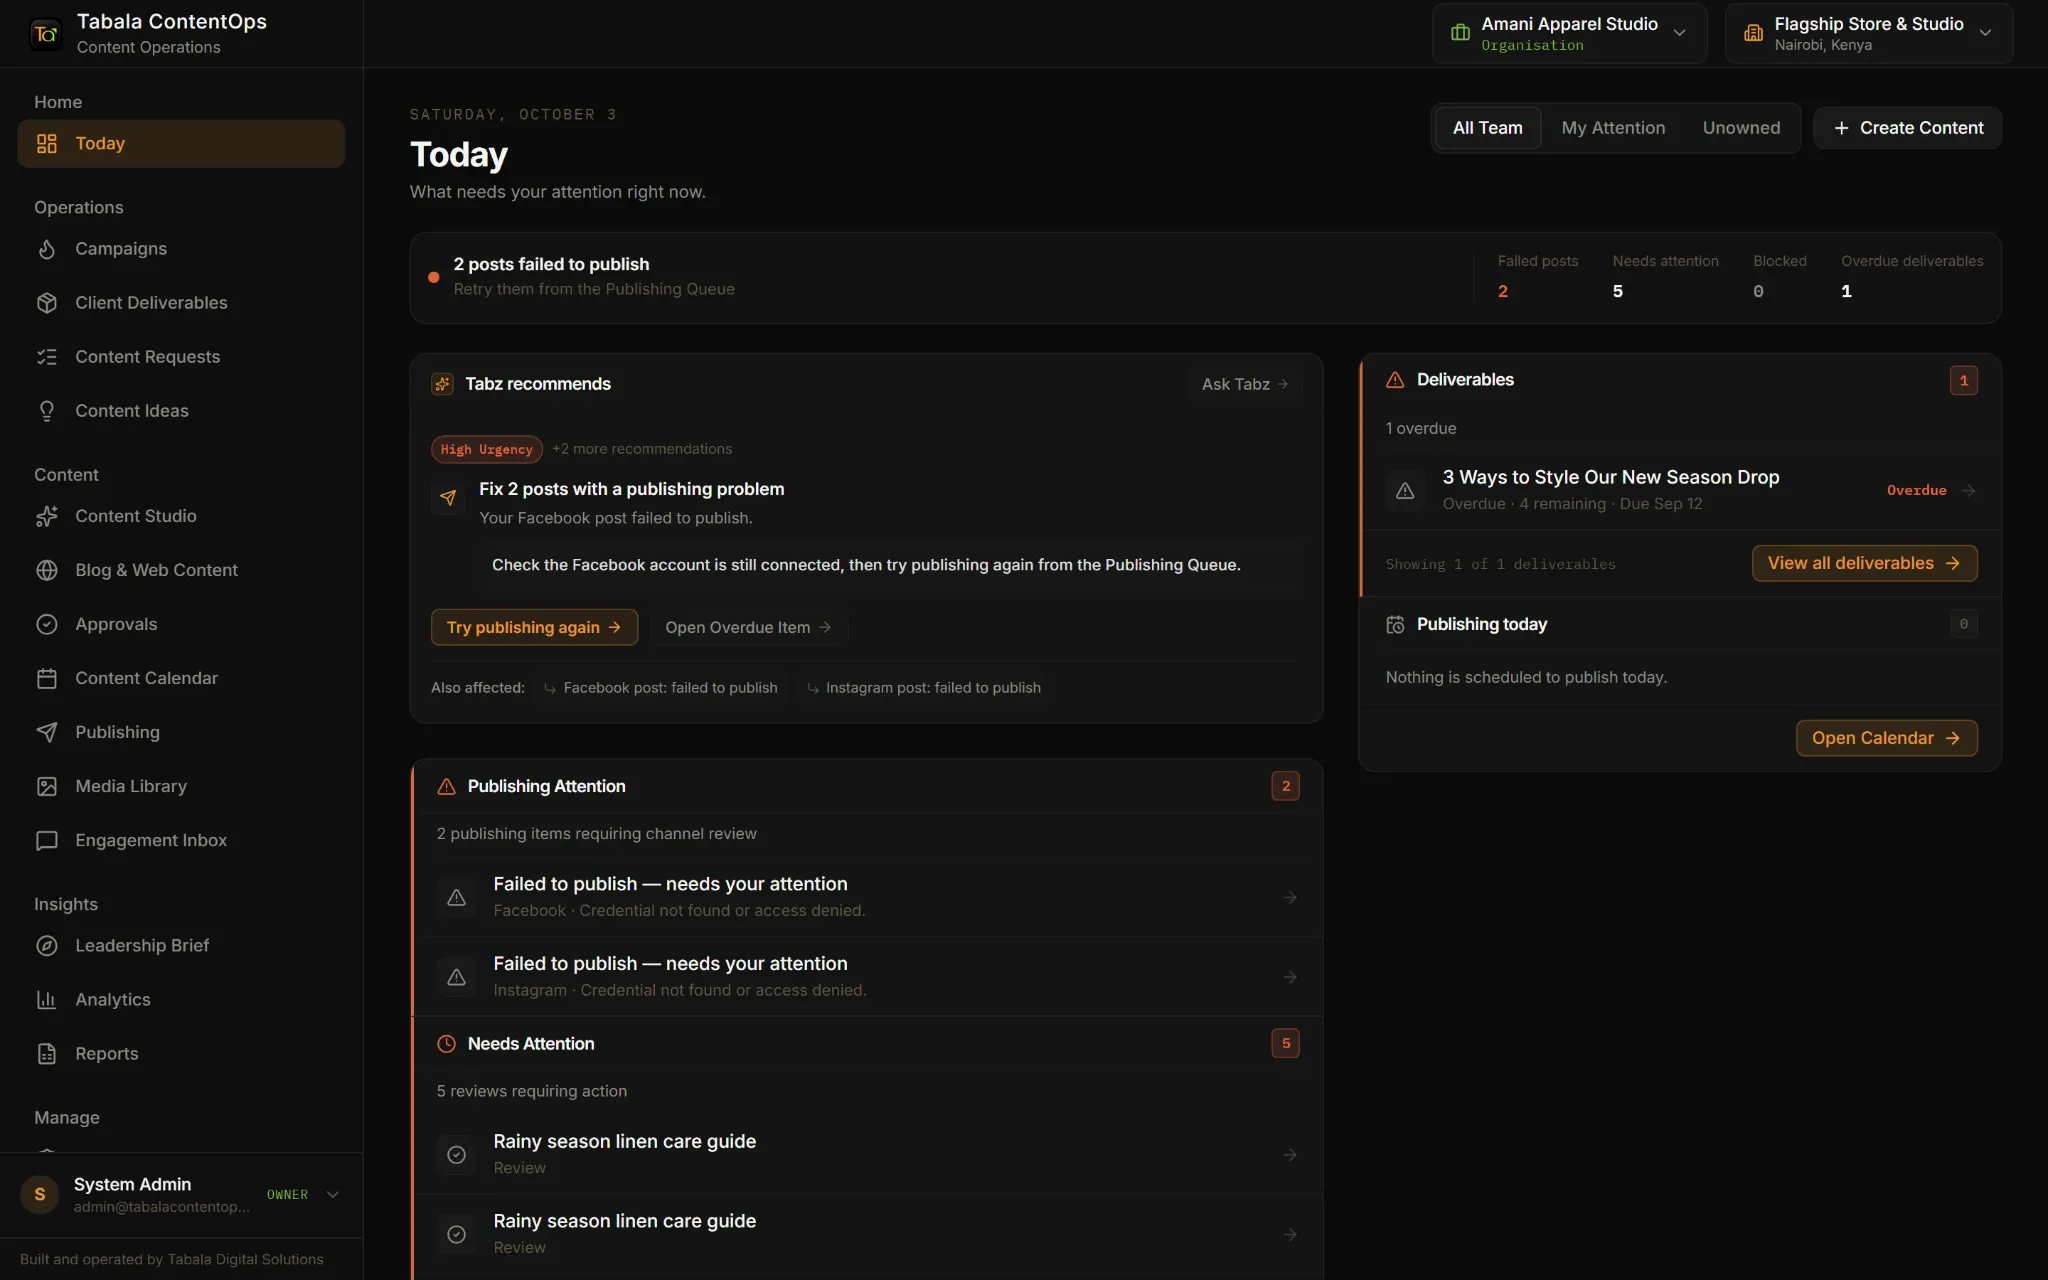2048x1280 pixels.
Task: Open the Campaigns flame icon
Action: [46, 249]
